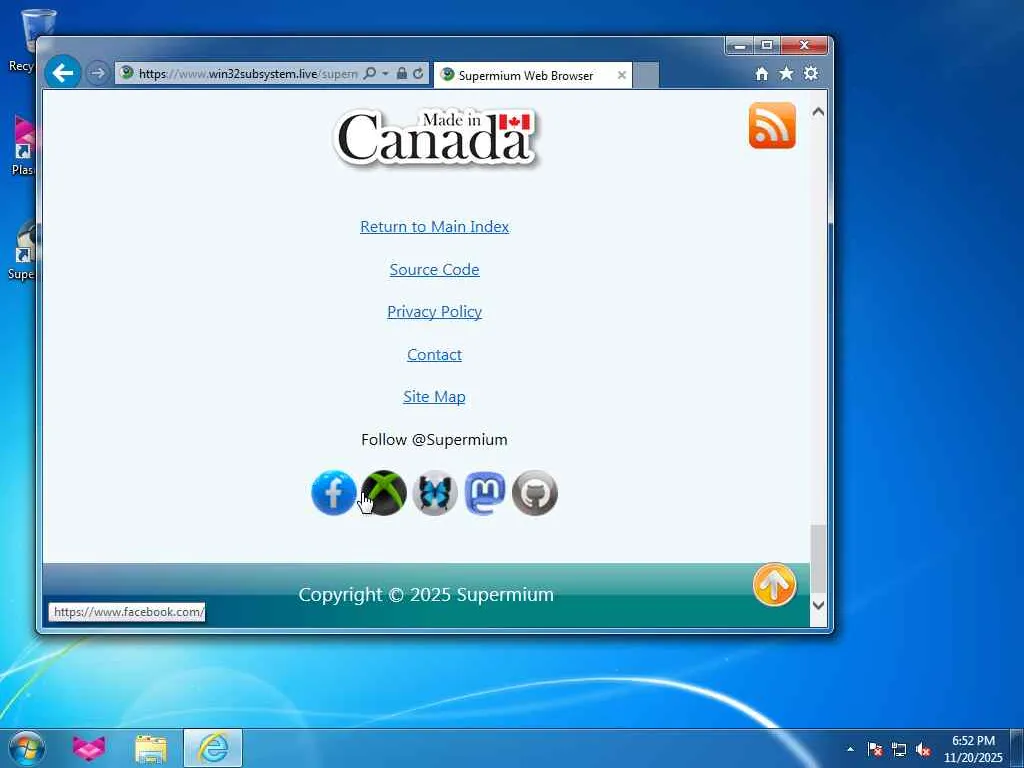Open the Tools gear icon
The image size is (1024, 768).
point(810,73)
